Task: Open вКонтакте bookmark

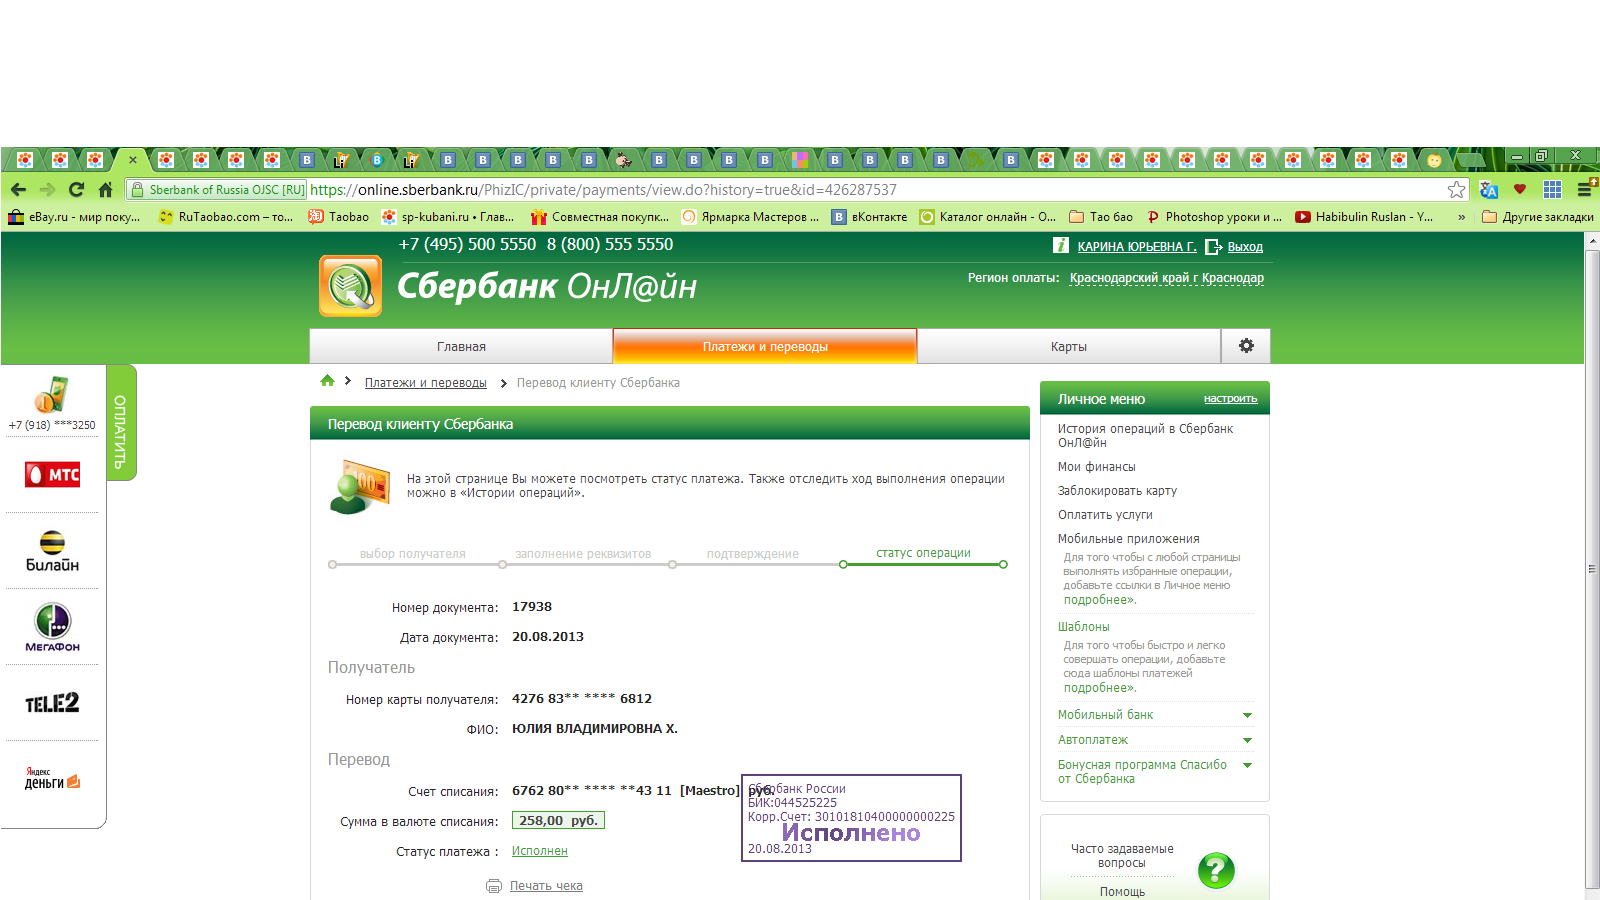Action: [x=869, y=217]
